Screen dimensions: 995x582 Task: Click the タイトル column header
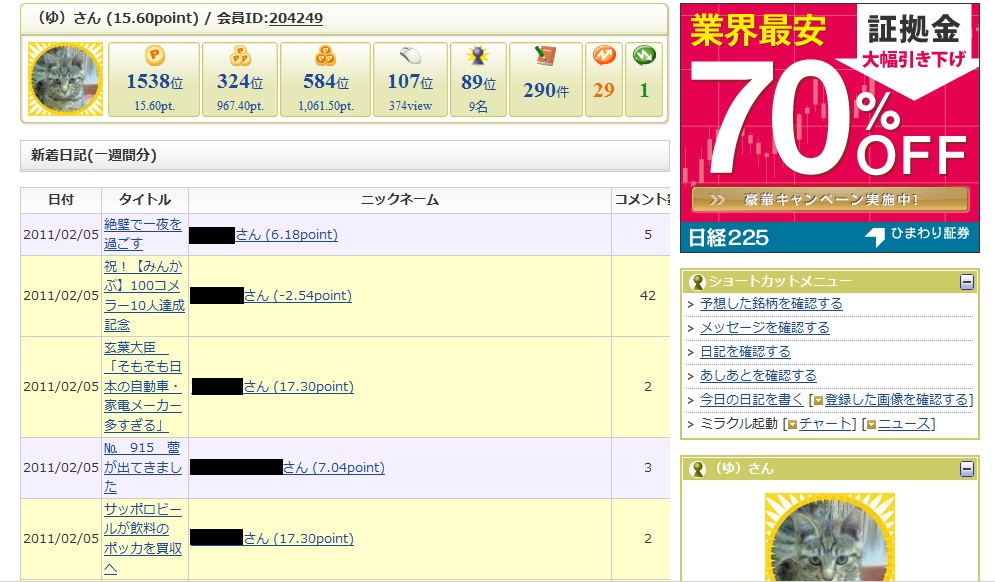click(x=145, y=200)
